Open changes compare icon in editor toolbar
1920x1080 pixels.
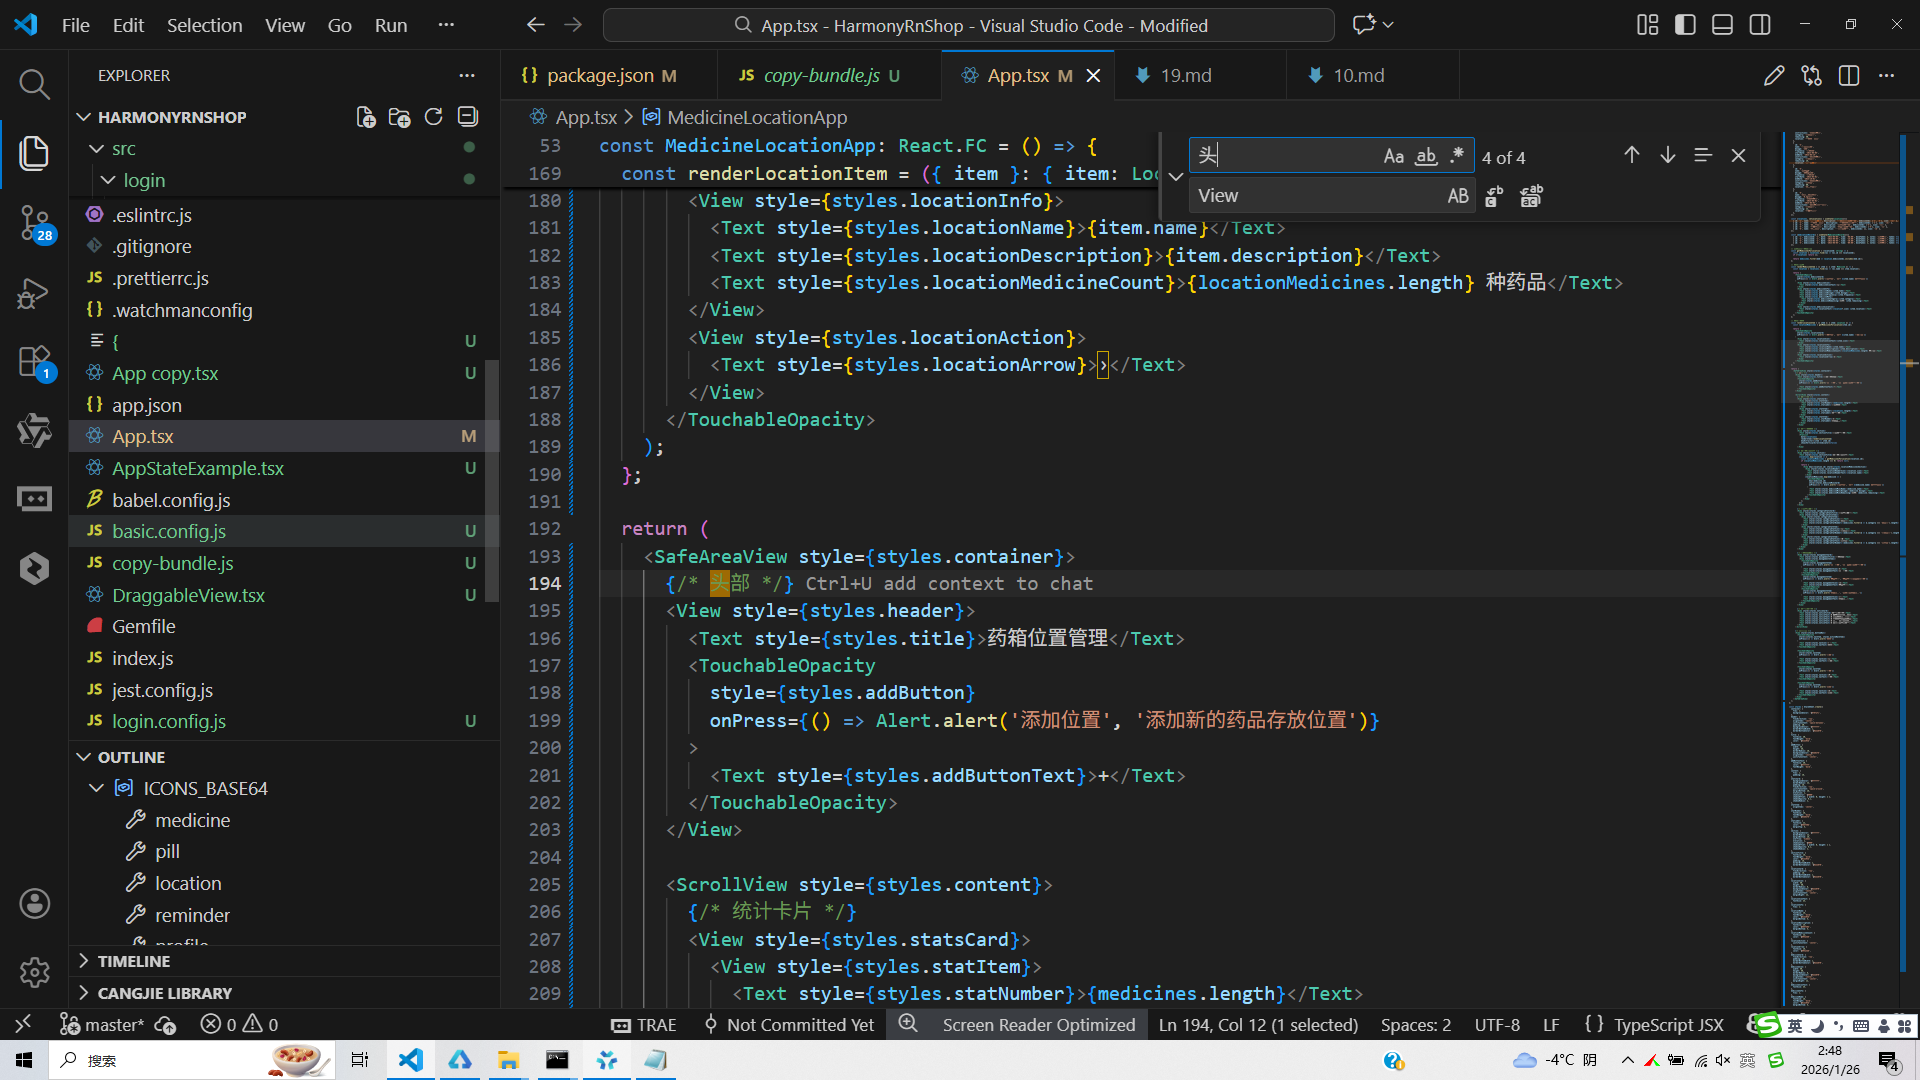pos(1811,76)
